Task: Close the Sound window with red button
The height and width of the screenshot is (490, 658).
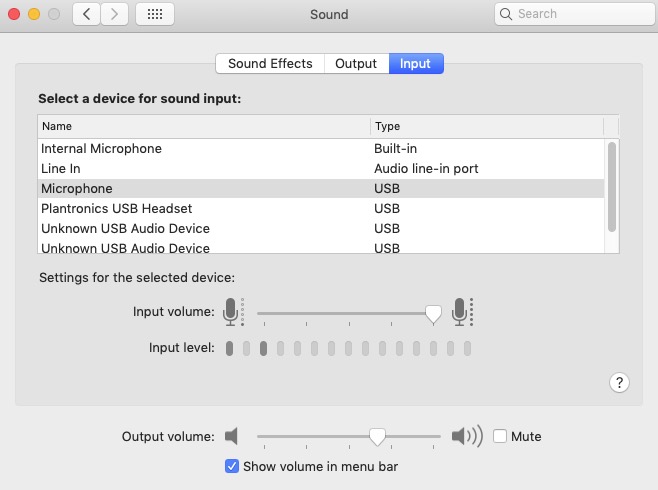Action: [14, 14]
